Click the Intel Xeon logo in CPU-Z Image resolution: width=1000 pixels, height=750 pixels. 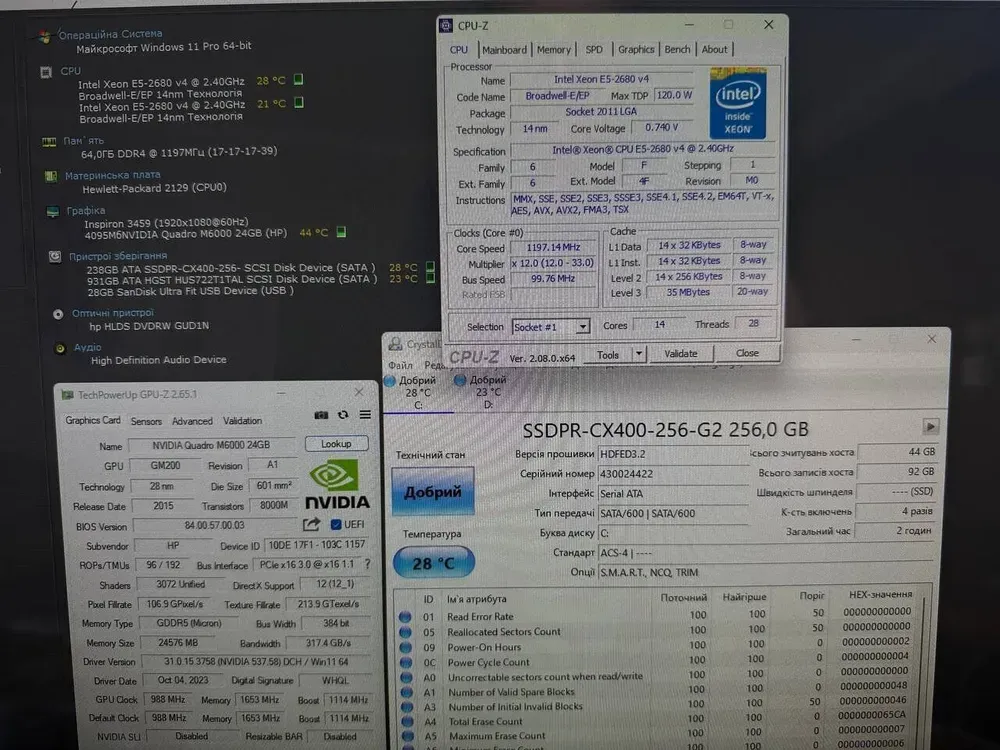click(738, 103)
